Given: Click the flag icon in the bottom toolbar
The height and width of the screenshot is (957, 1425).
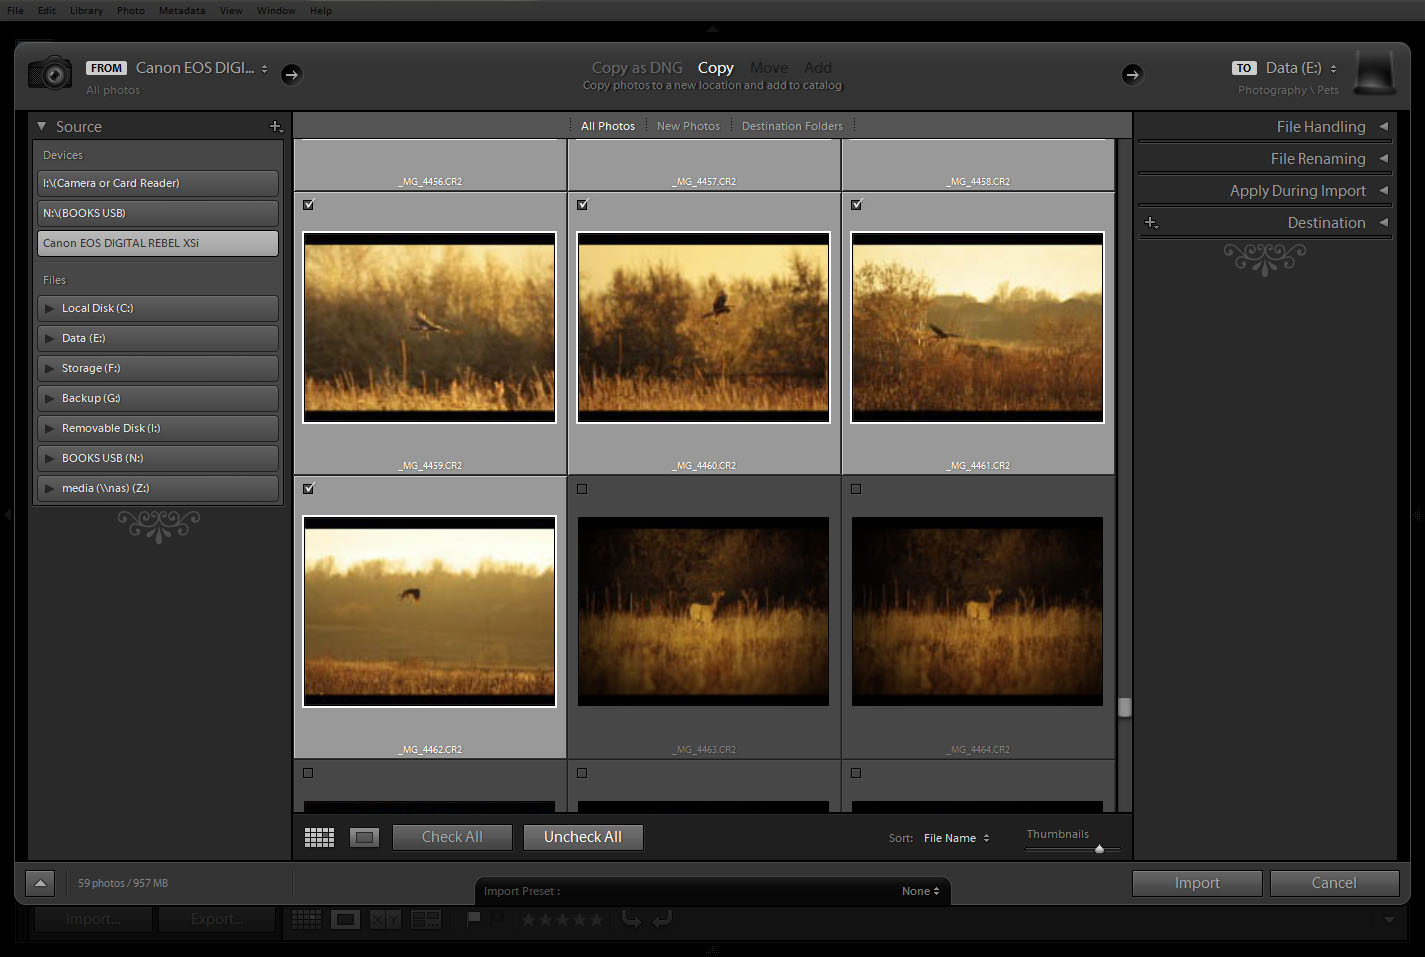Looking at the screenshot, I should tap(474, 918).
